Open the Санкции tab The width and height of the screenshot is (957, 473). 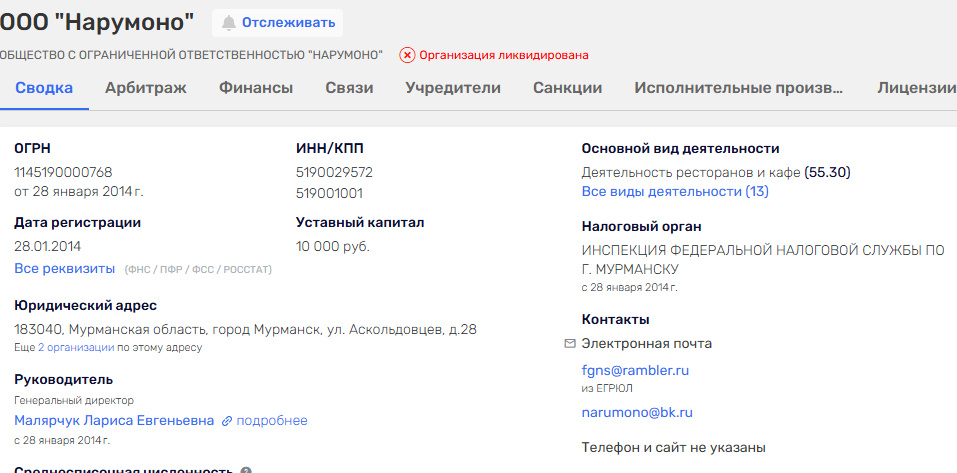click(568, 88)
